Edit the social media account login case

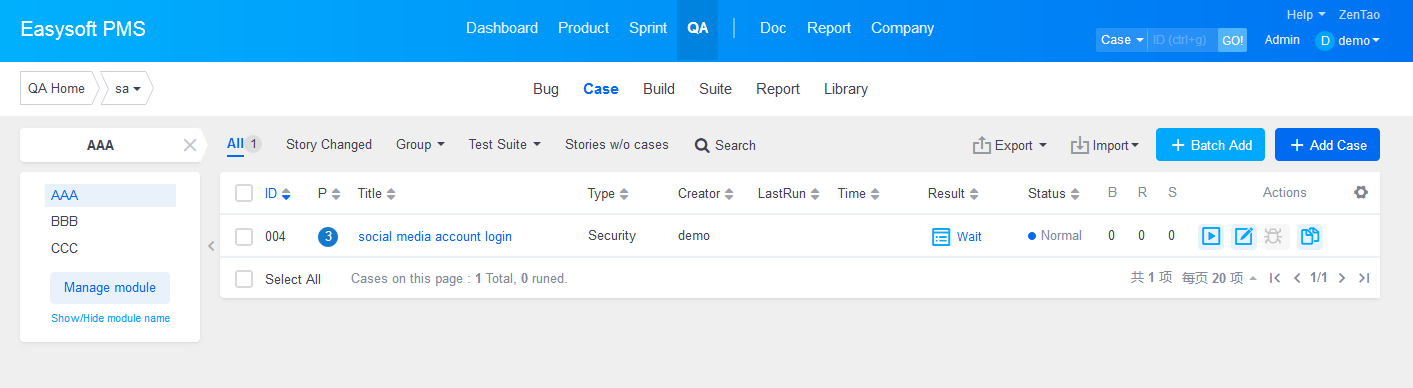[x=1243, y=236]
